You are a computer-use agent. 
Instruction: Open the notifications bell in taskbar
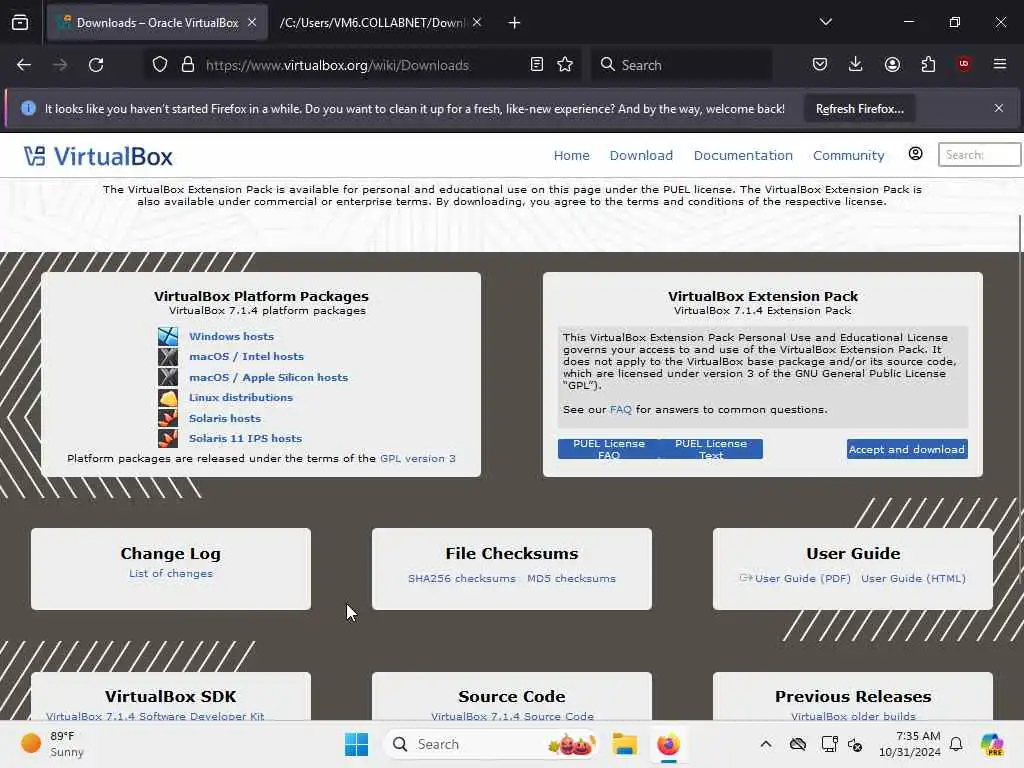click(x=956, y=744)
